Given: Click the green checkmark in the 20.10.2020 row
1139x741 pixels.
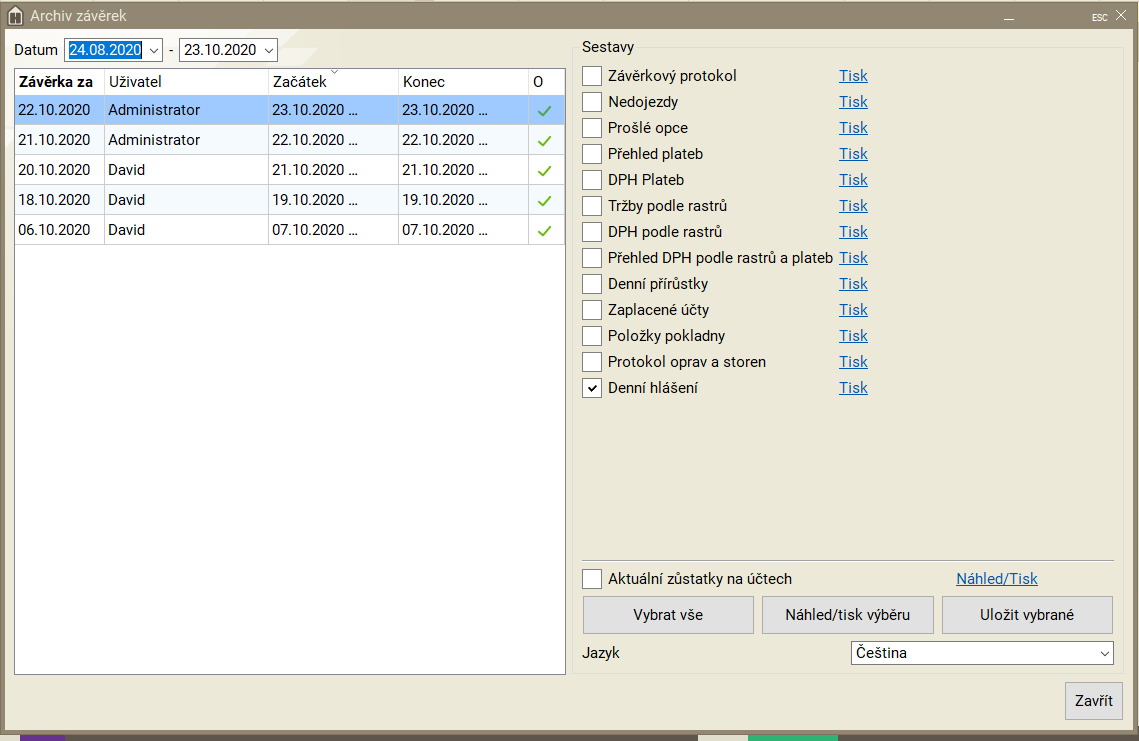Looking at the screenshot, I should pyautogui.click(x=545, y=171).
